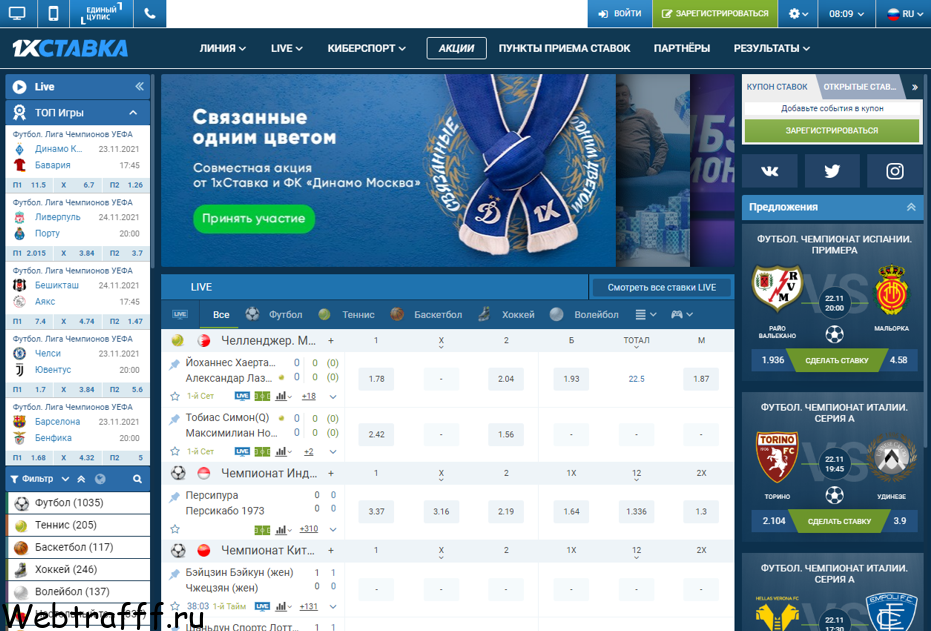
Task: Open Баскетбол (117) sports category
Action: coord(78,547)
